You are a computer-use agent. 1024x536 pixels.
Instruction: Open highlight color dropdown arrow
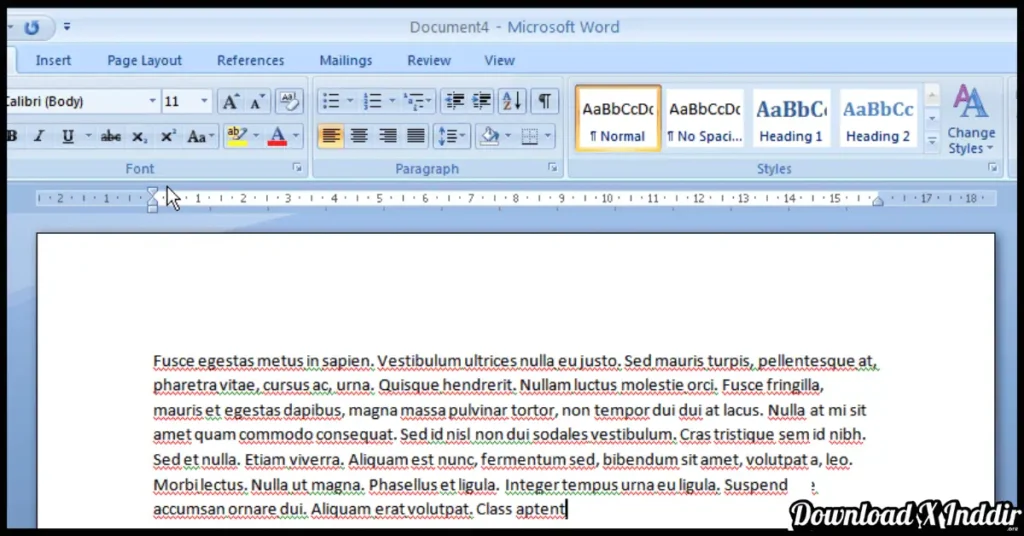(x=256, y=136)
